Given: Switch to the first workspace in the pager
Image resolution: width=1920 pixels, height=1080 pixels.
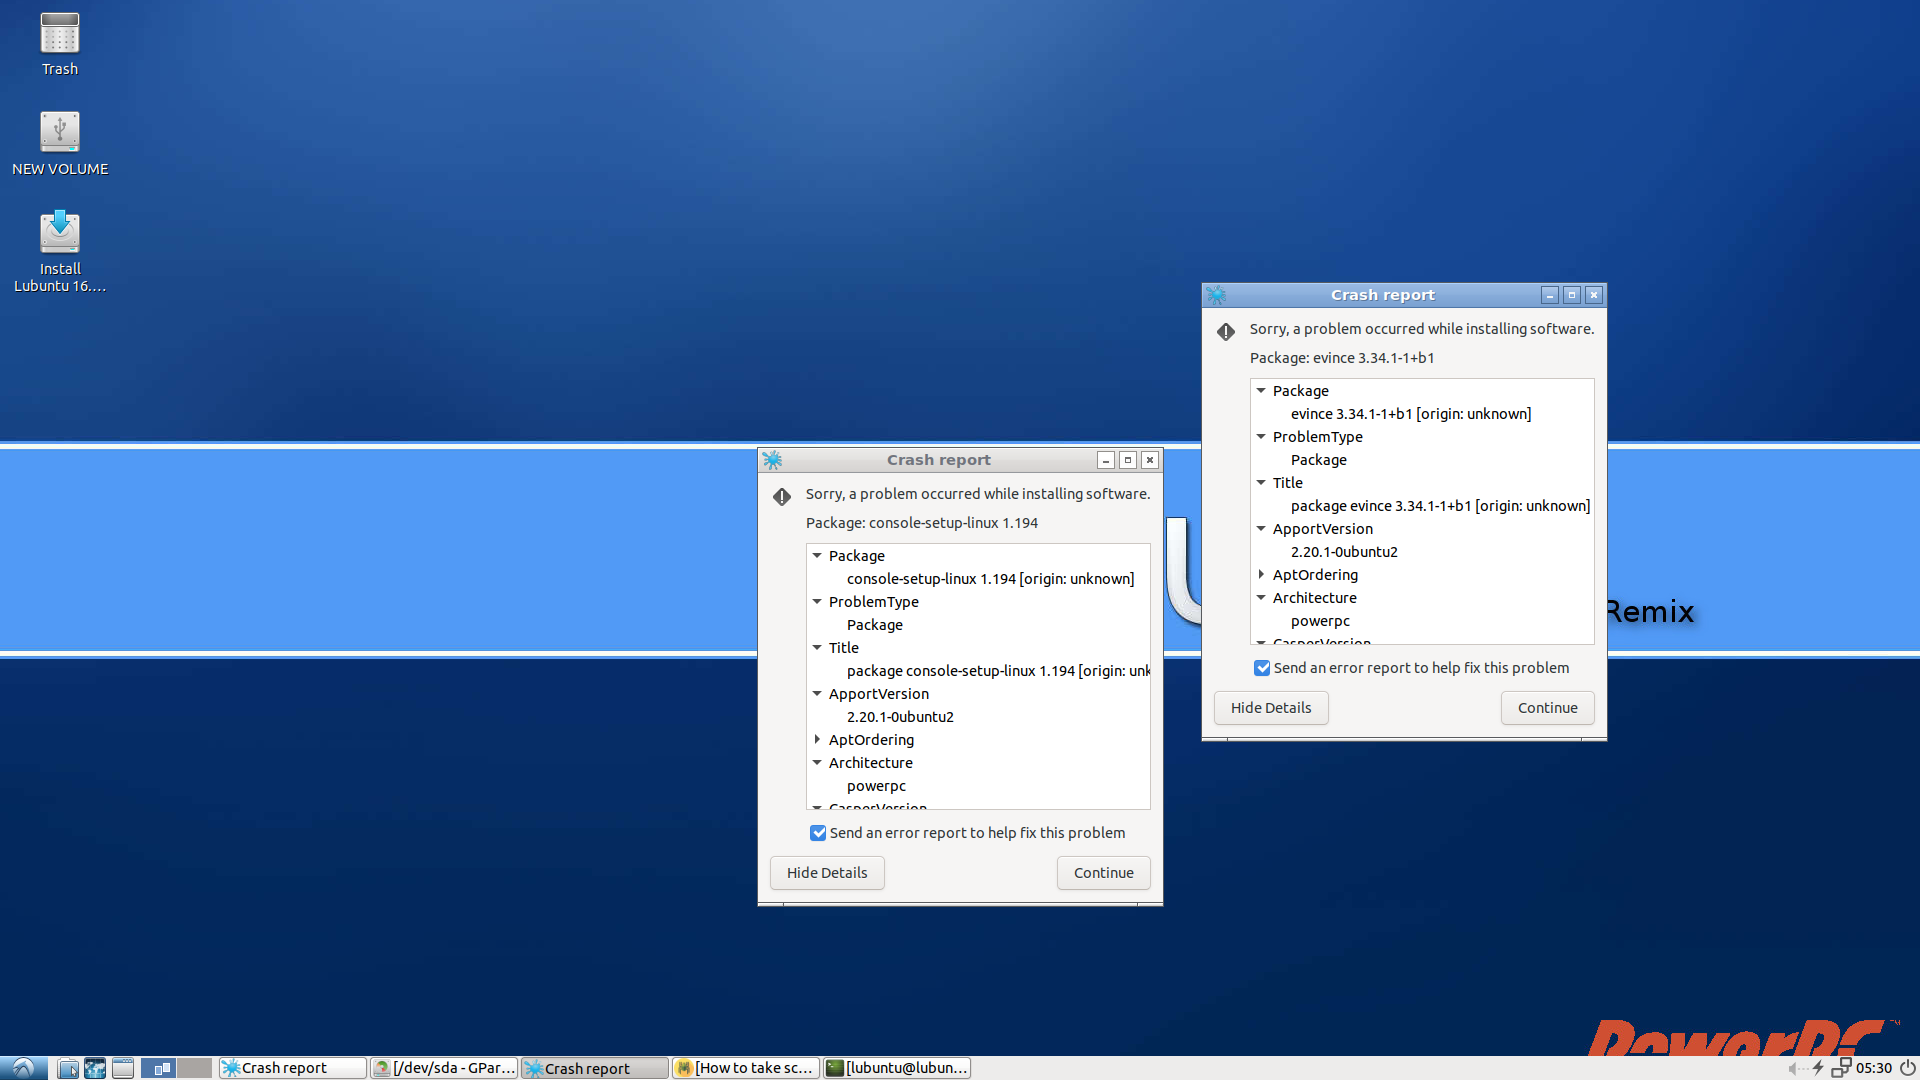Looking at the screenshot, I should tap(158, 1068).
